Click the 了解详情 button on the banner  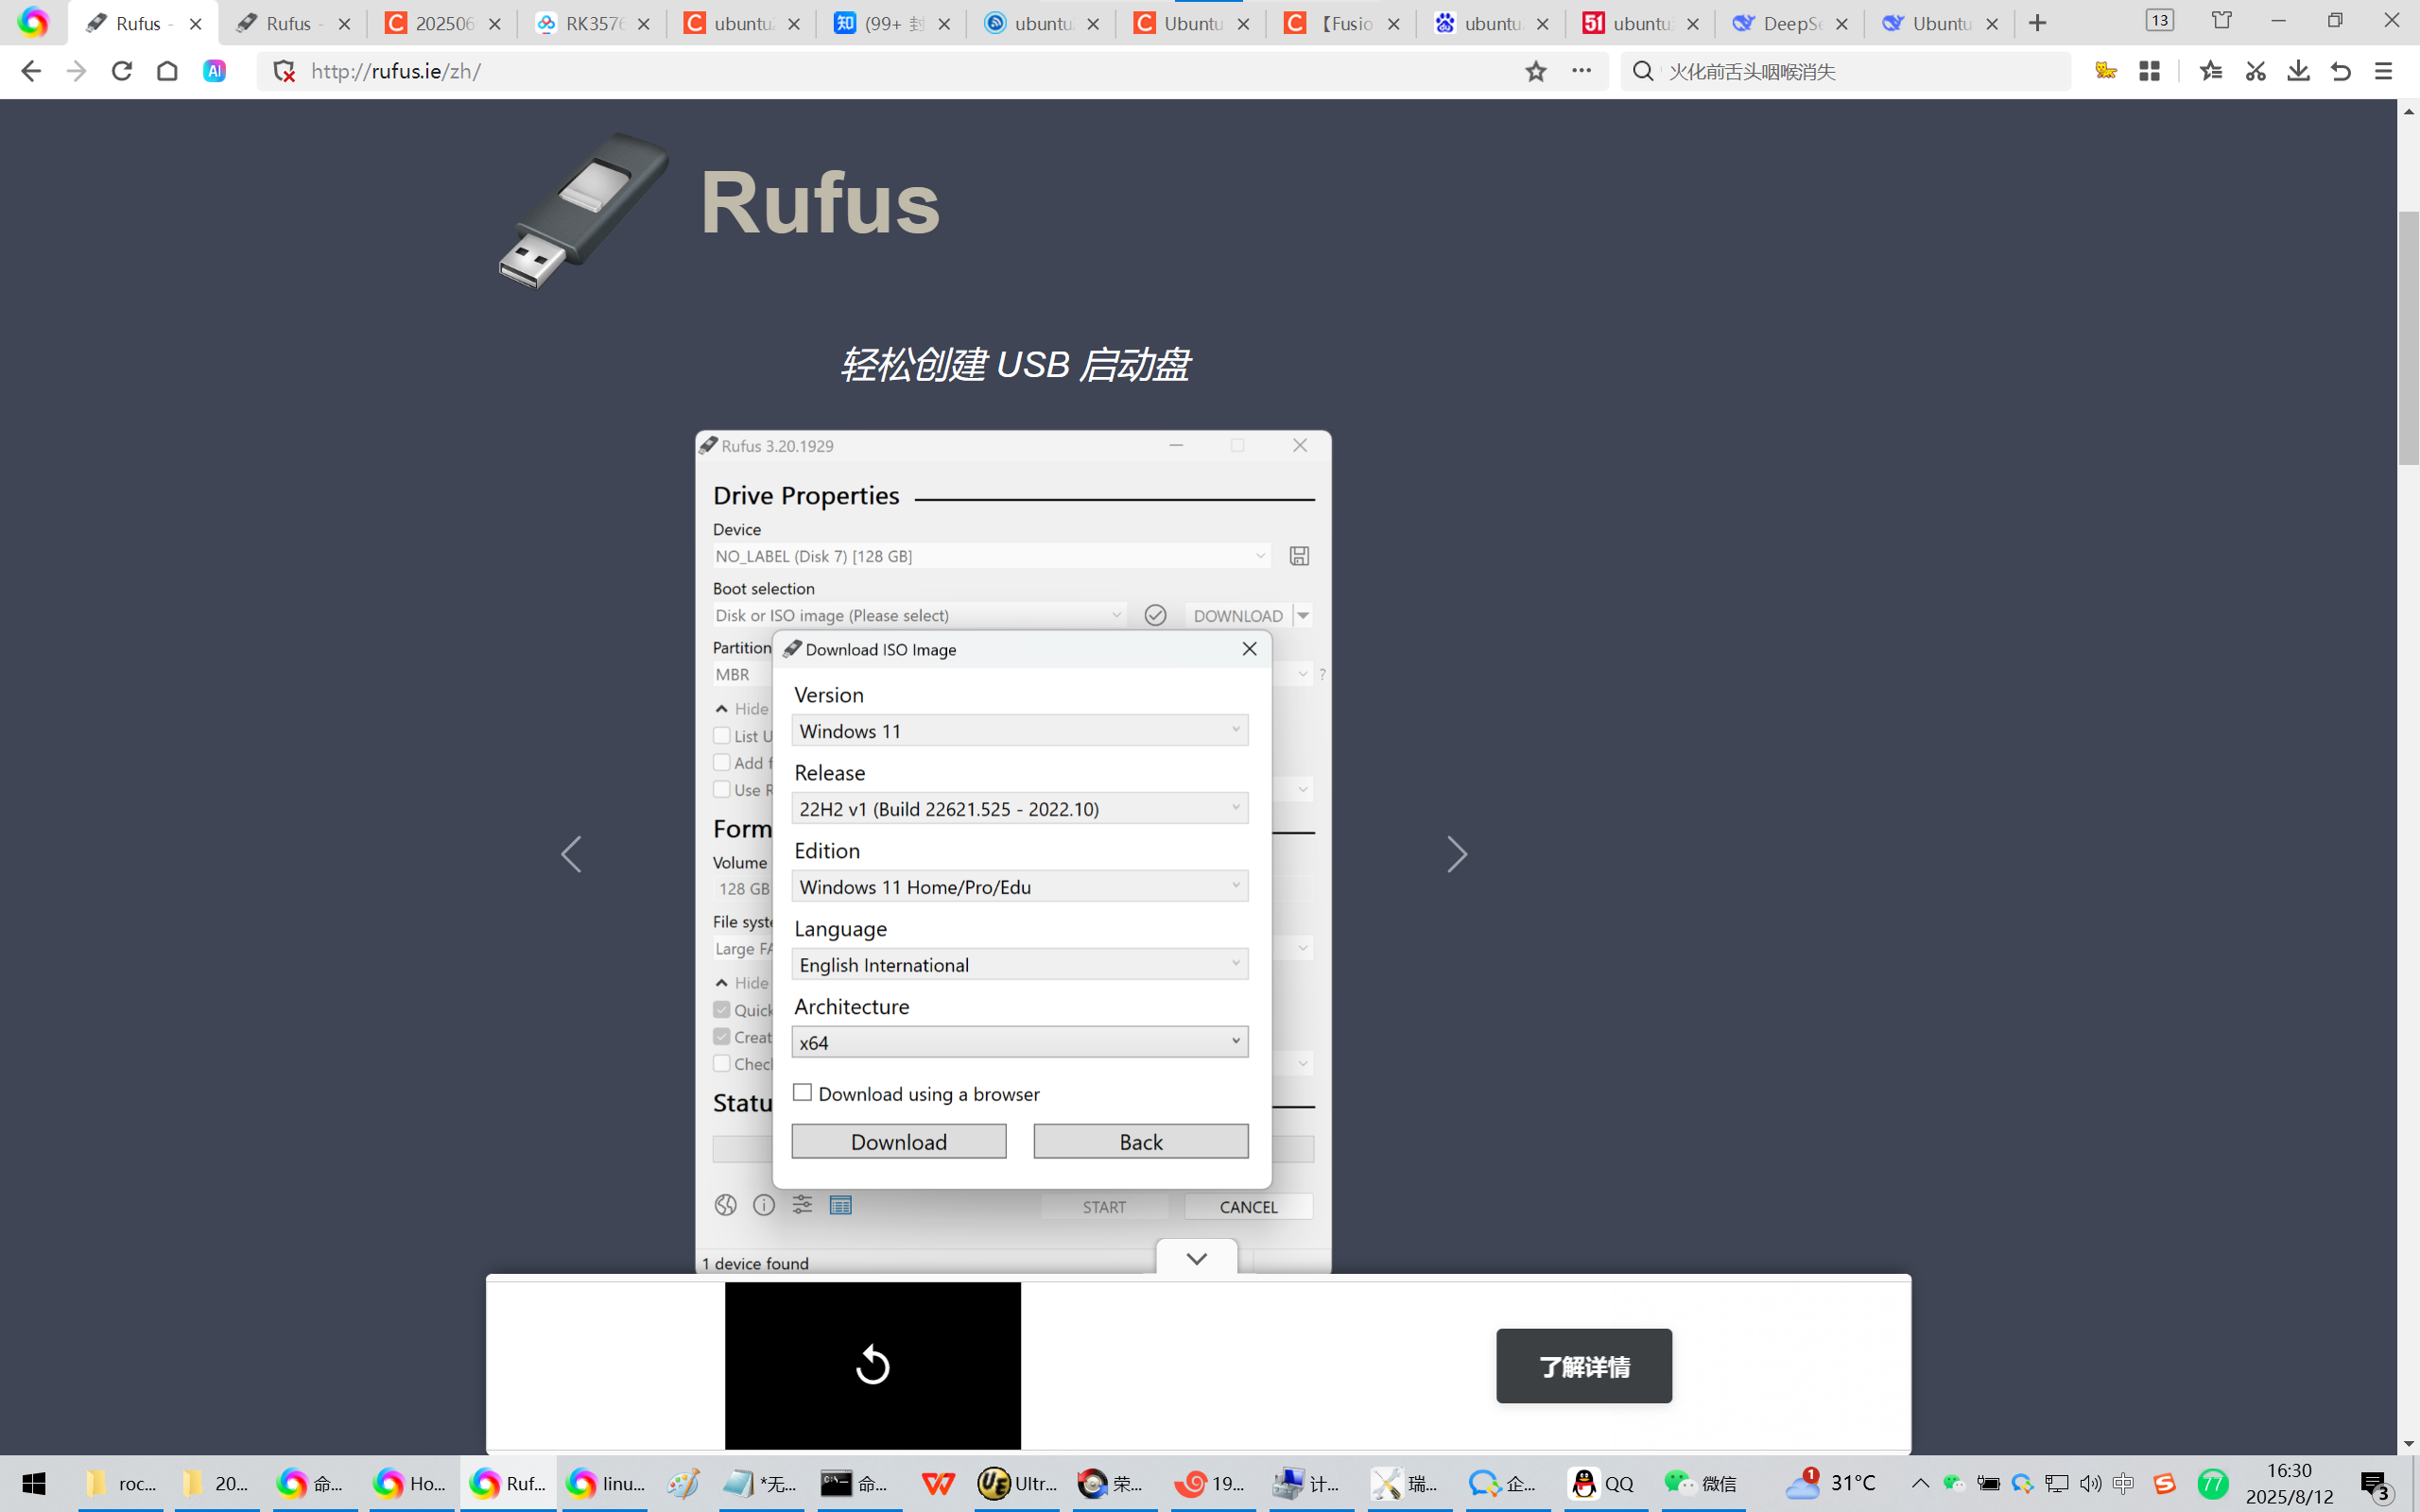[x=1583, y=1366]
